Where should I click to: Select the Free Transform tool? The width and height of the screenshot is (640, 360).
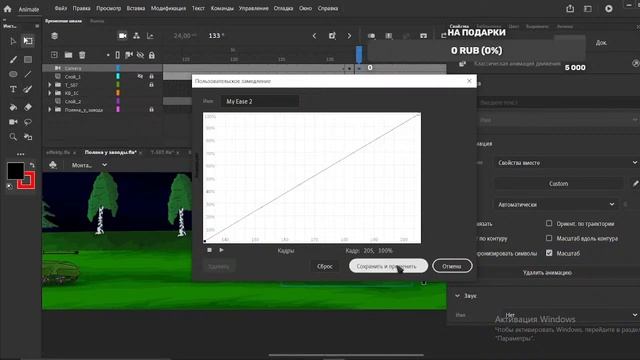[28, 41]
